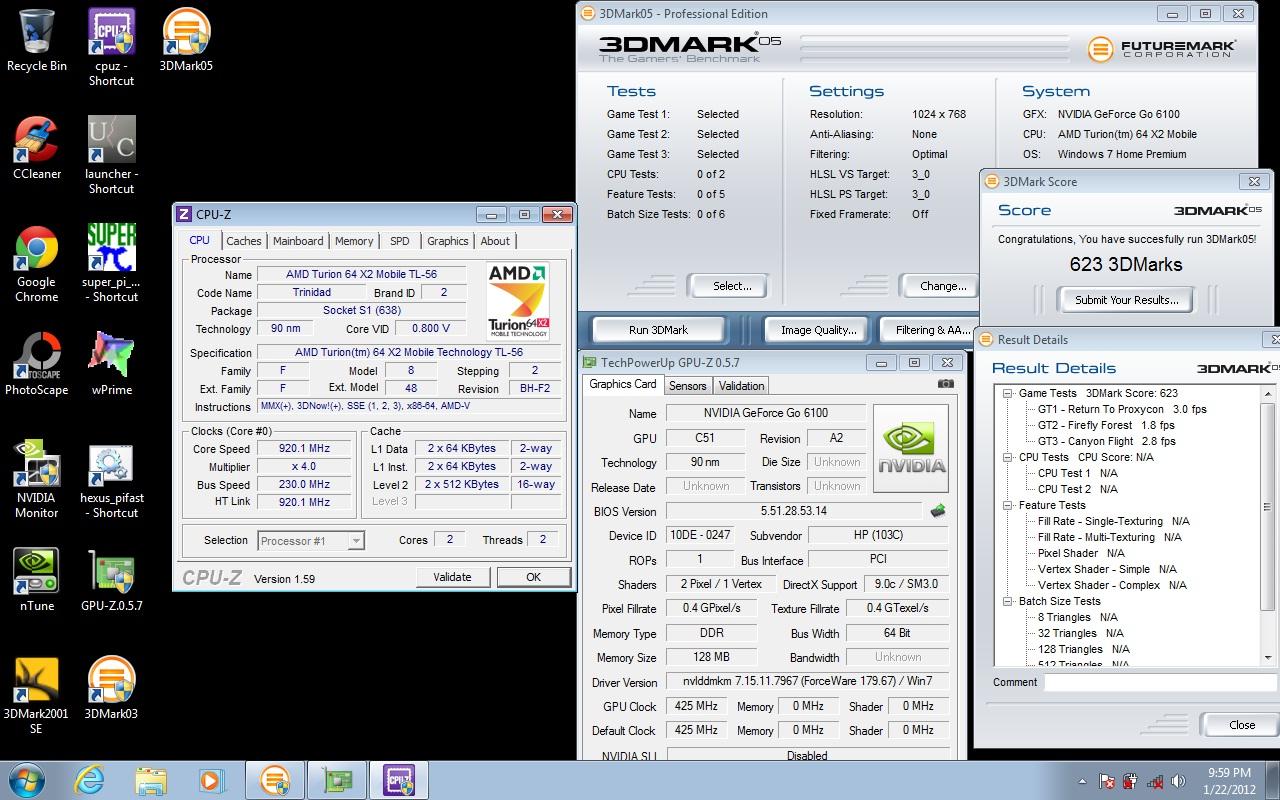The width and height of the screenshot is (1280, 800).
Task: Select the Pixel Shader result row
Action: click(1081, 553)
